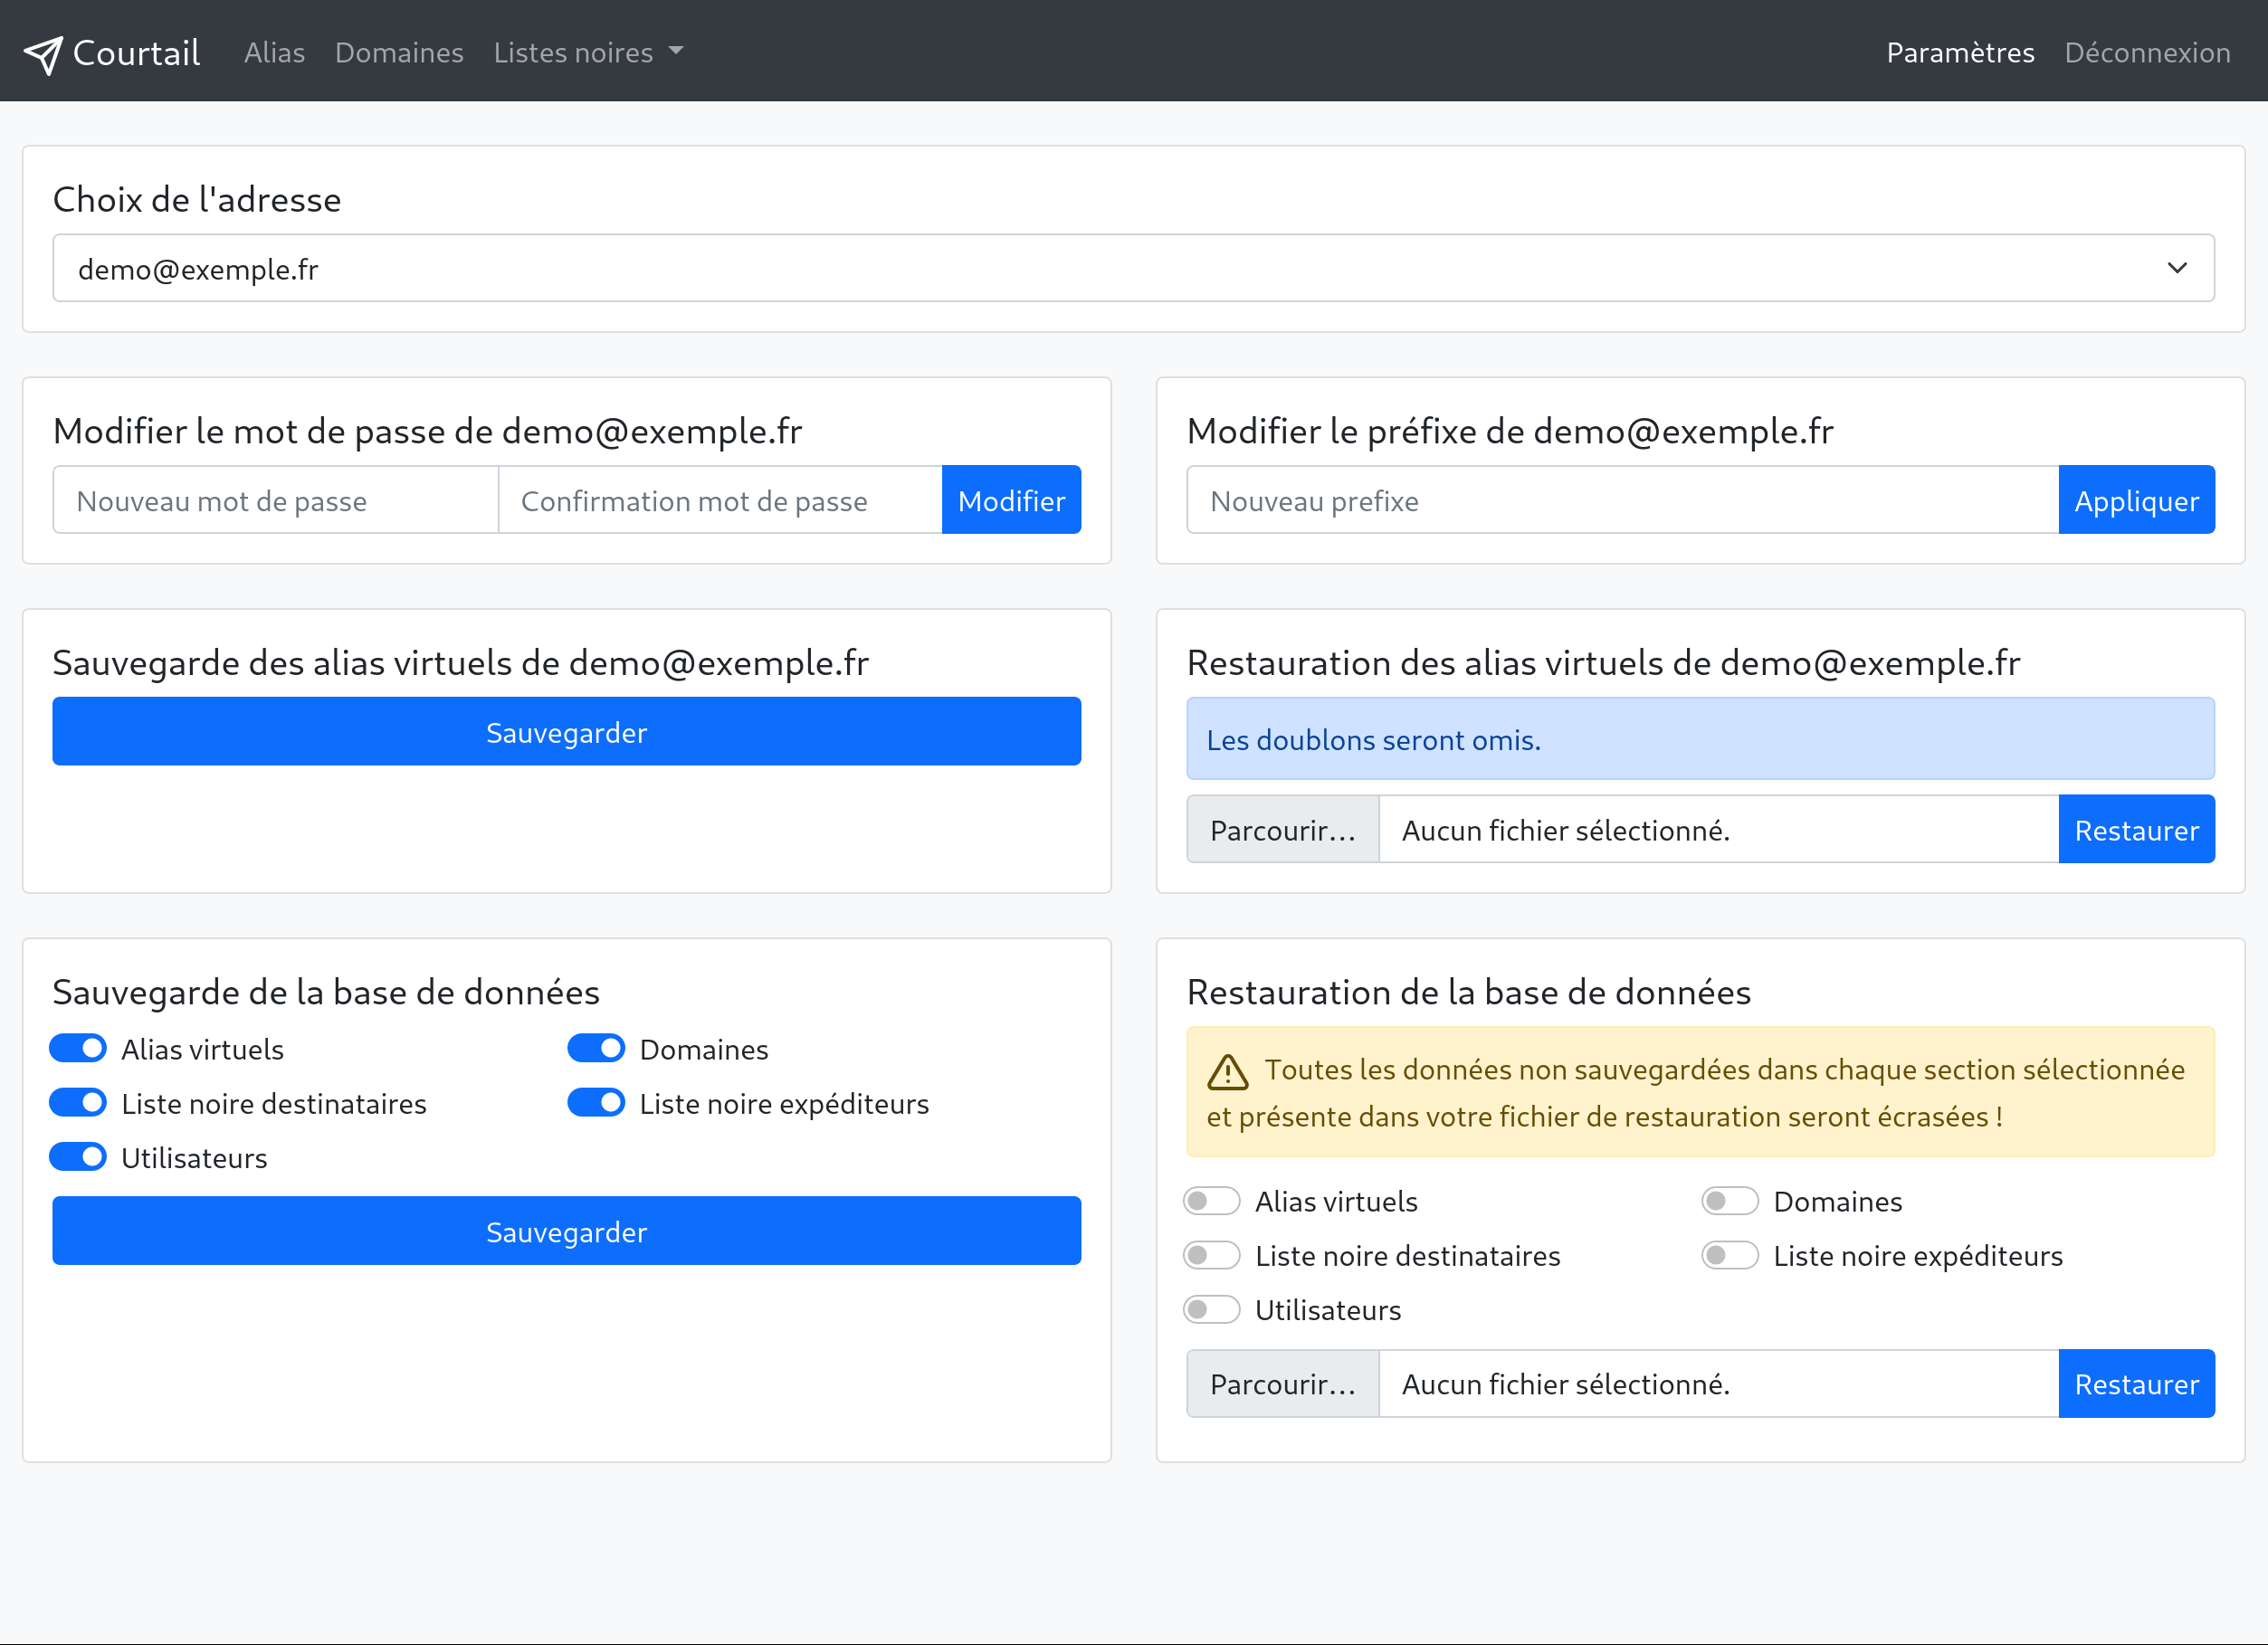Click the Domaines navigation menu item
Image resolution: width=2268 pixels, height=1645 pixels.
[x=395, y=50]
